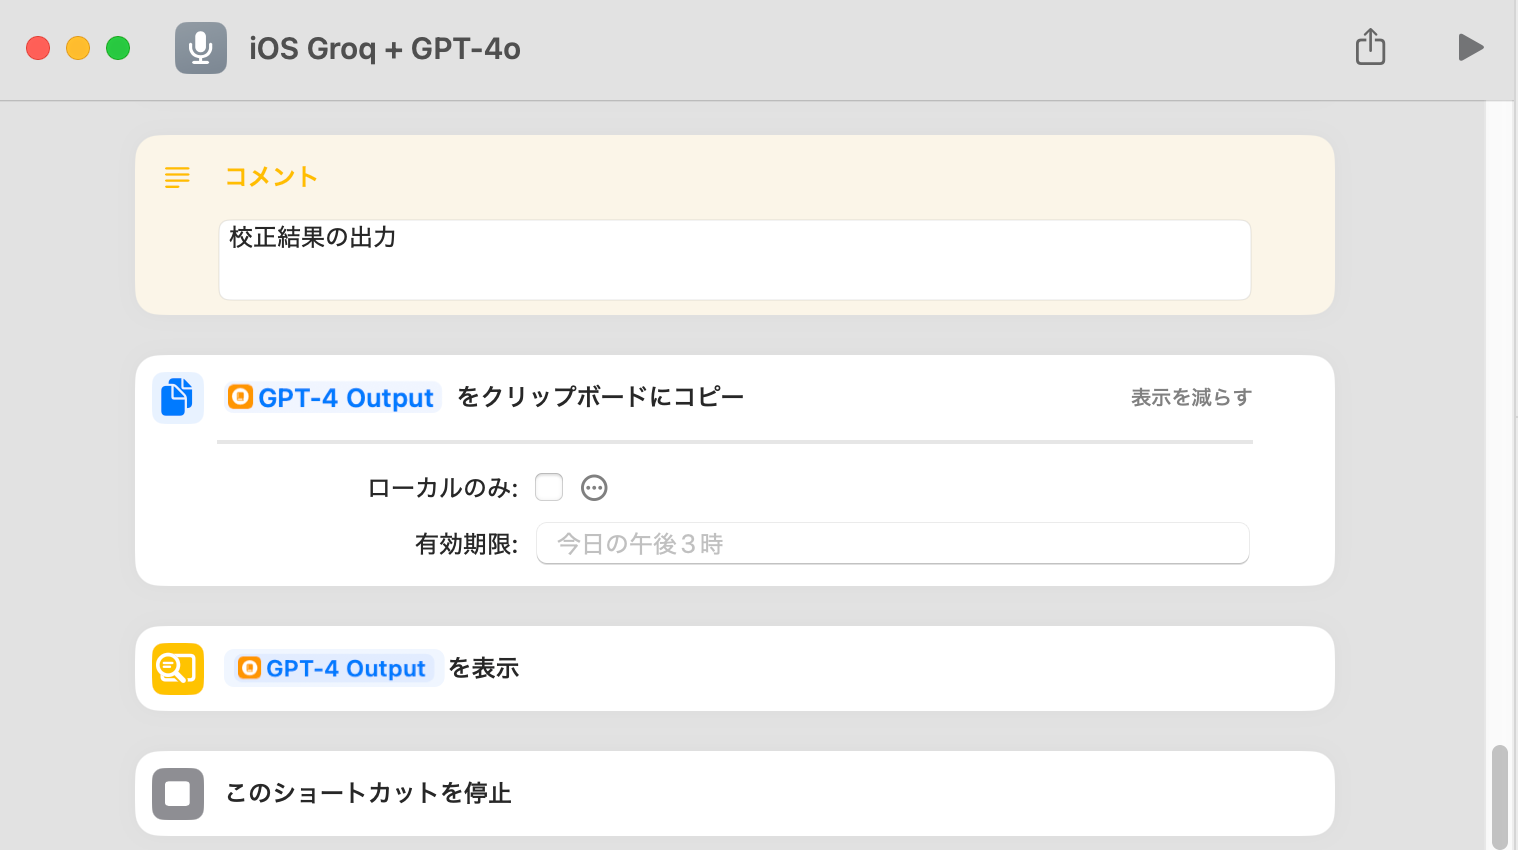
Task: Select the このショートカットを停止 action
Action: tap(368, 793)
